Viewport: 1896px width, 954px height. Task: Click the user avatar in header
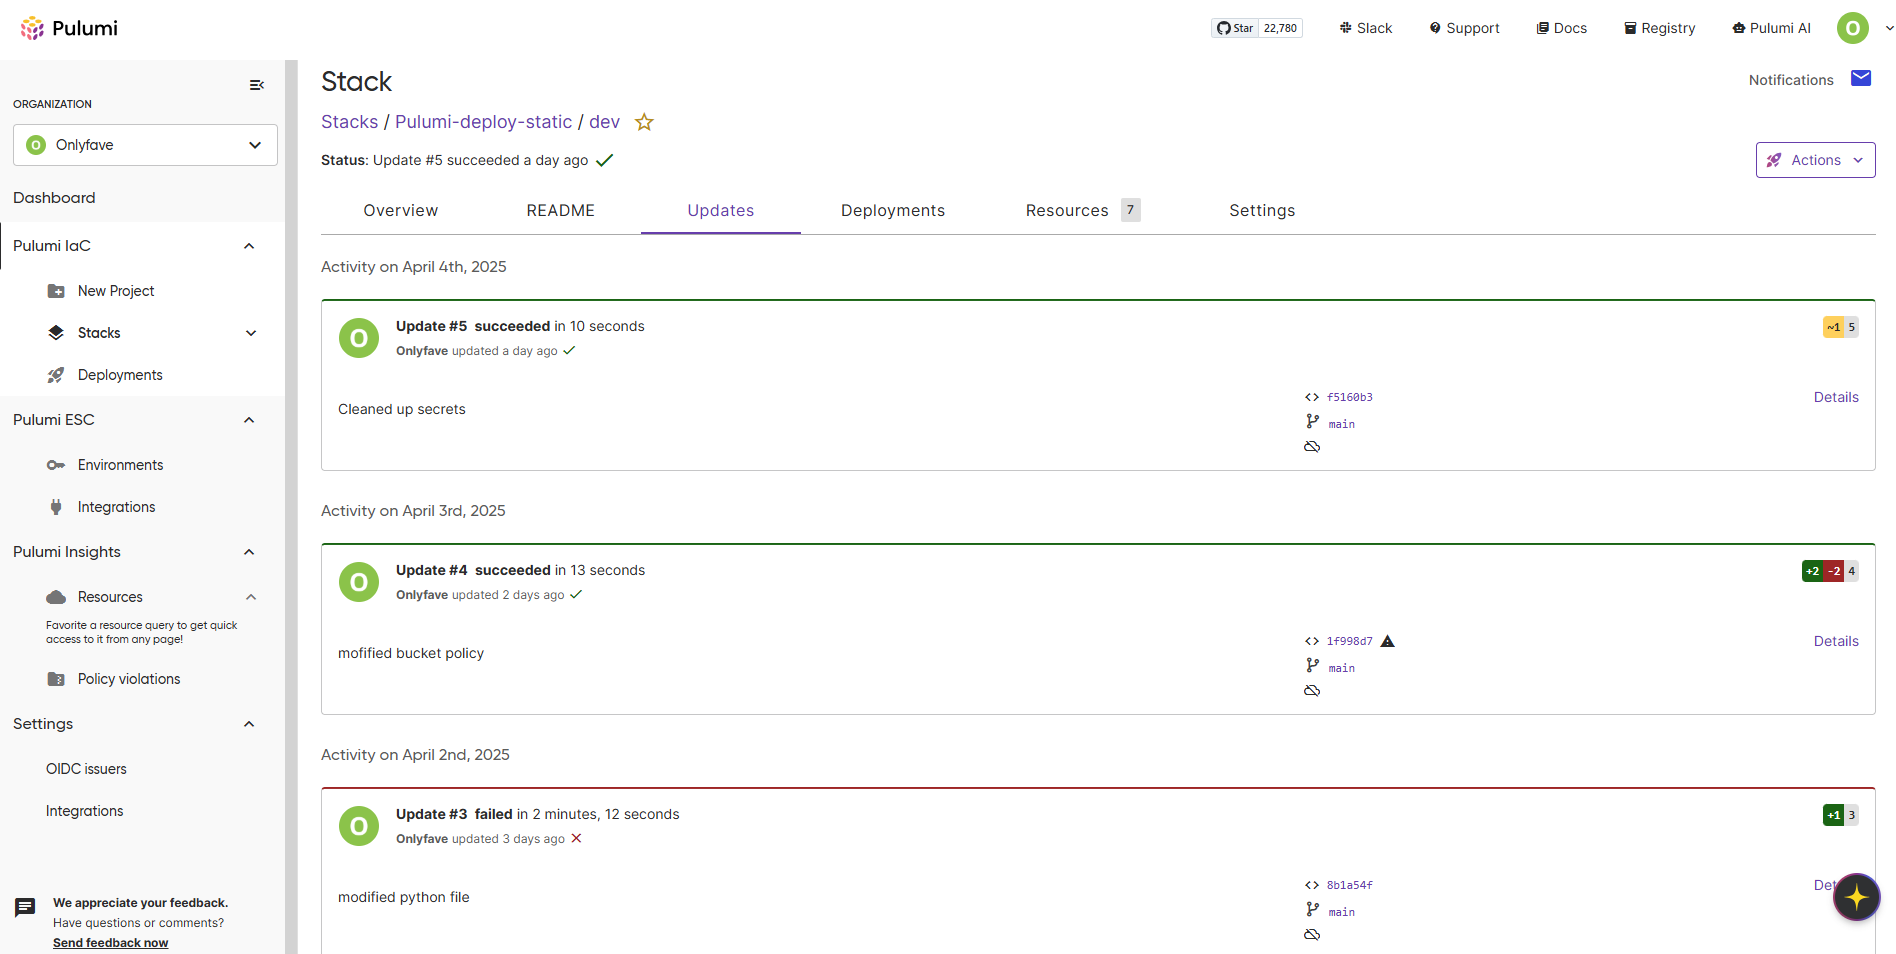click(1853, 28)
